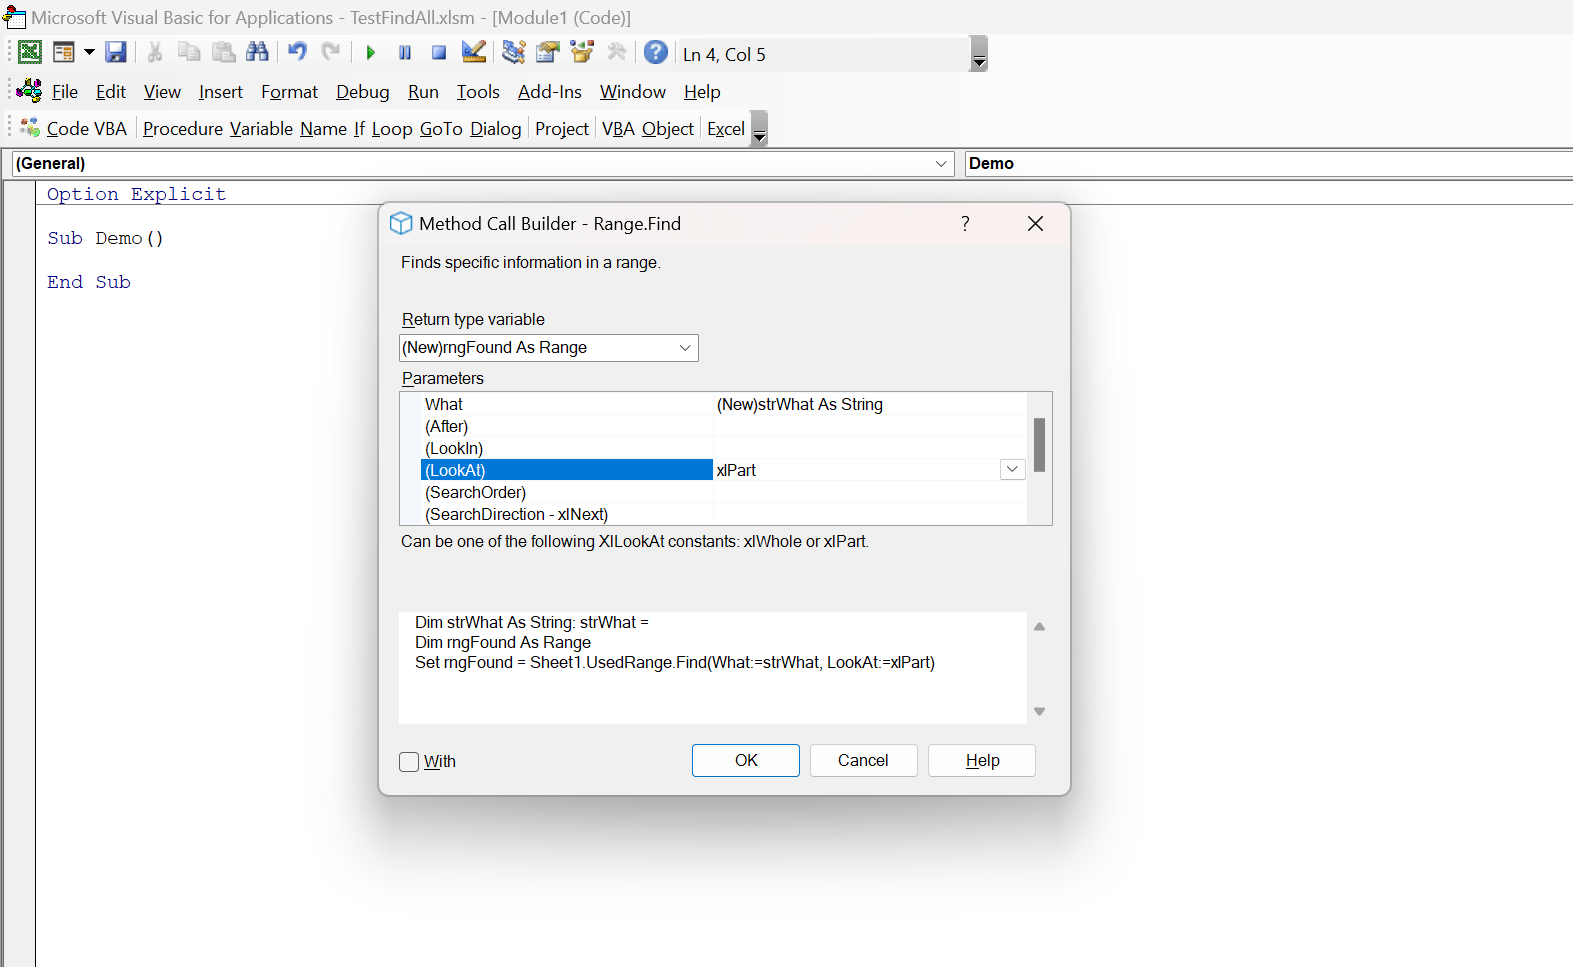Select the (SearchOrder) parameter row
1573x967 pixels.
(x=723, y=492)
